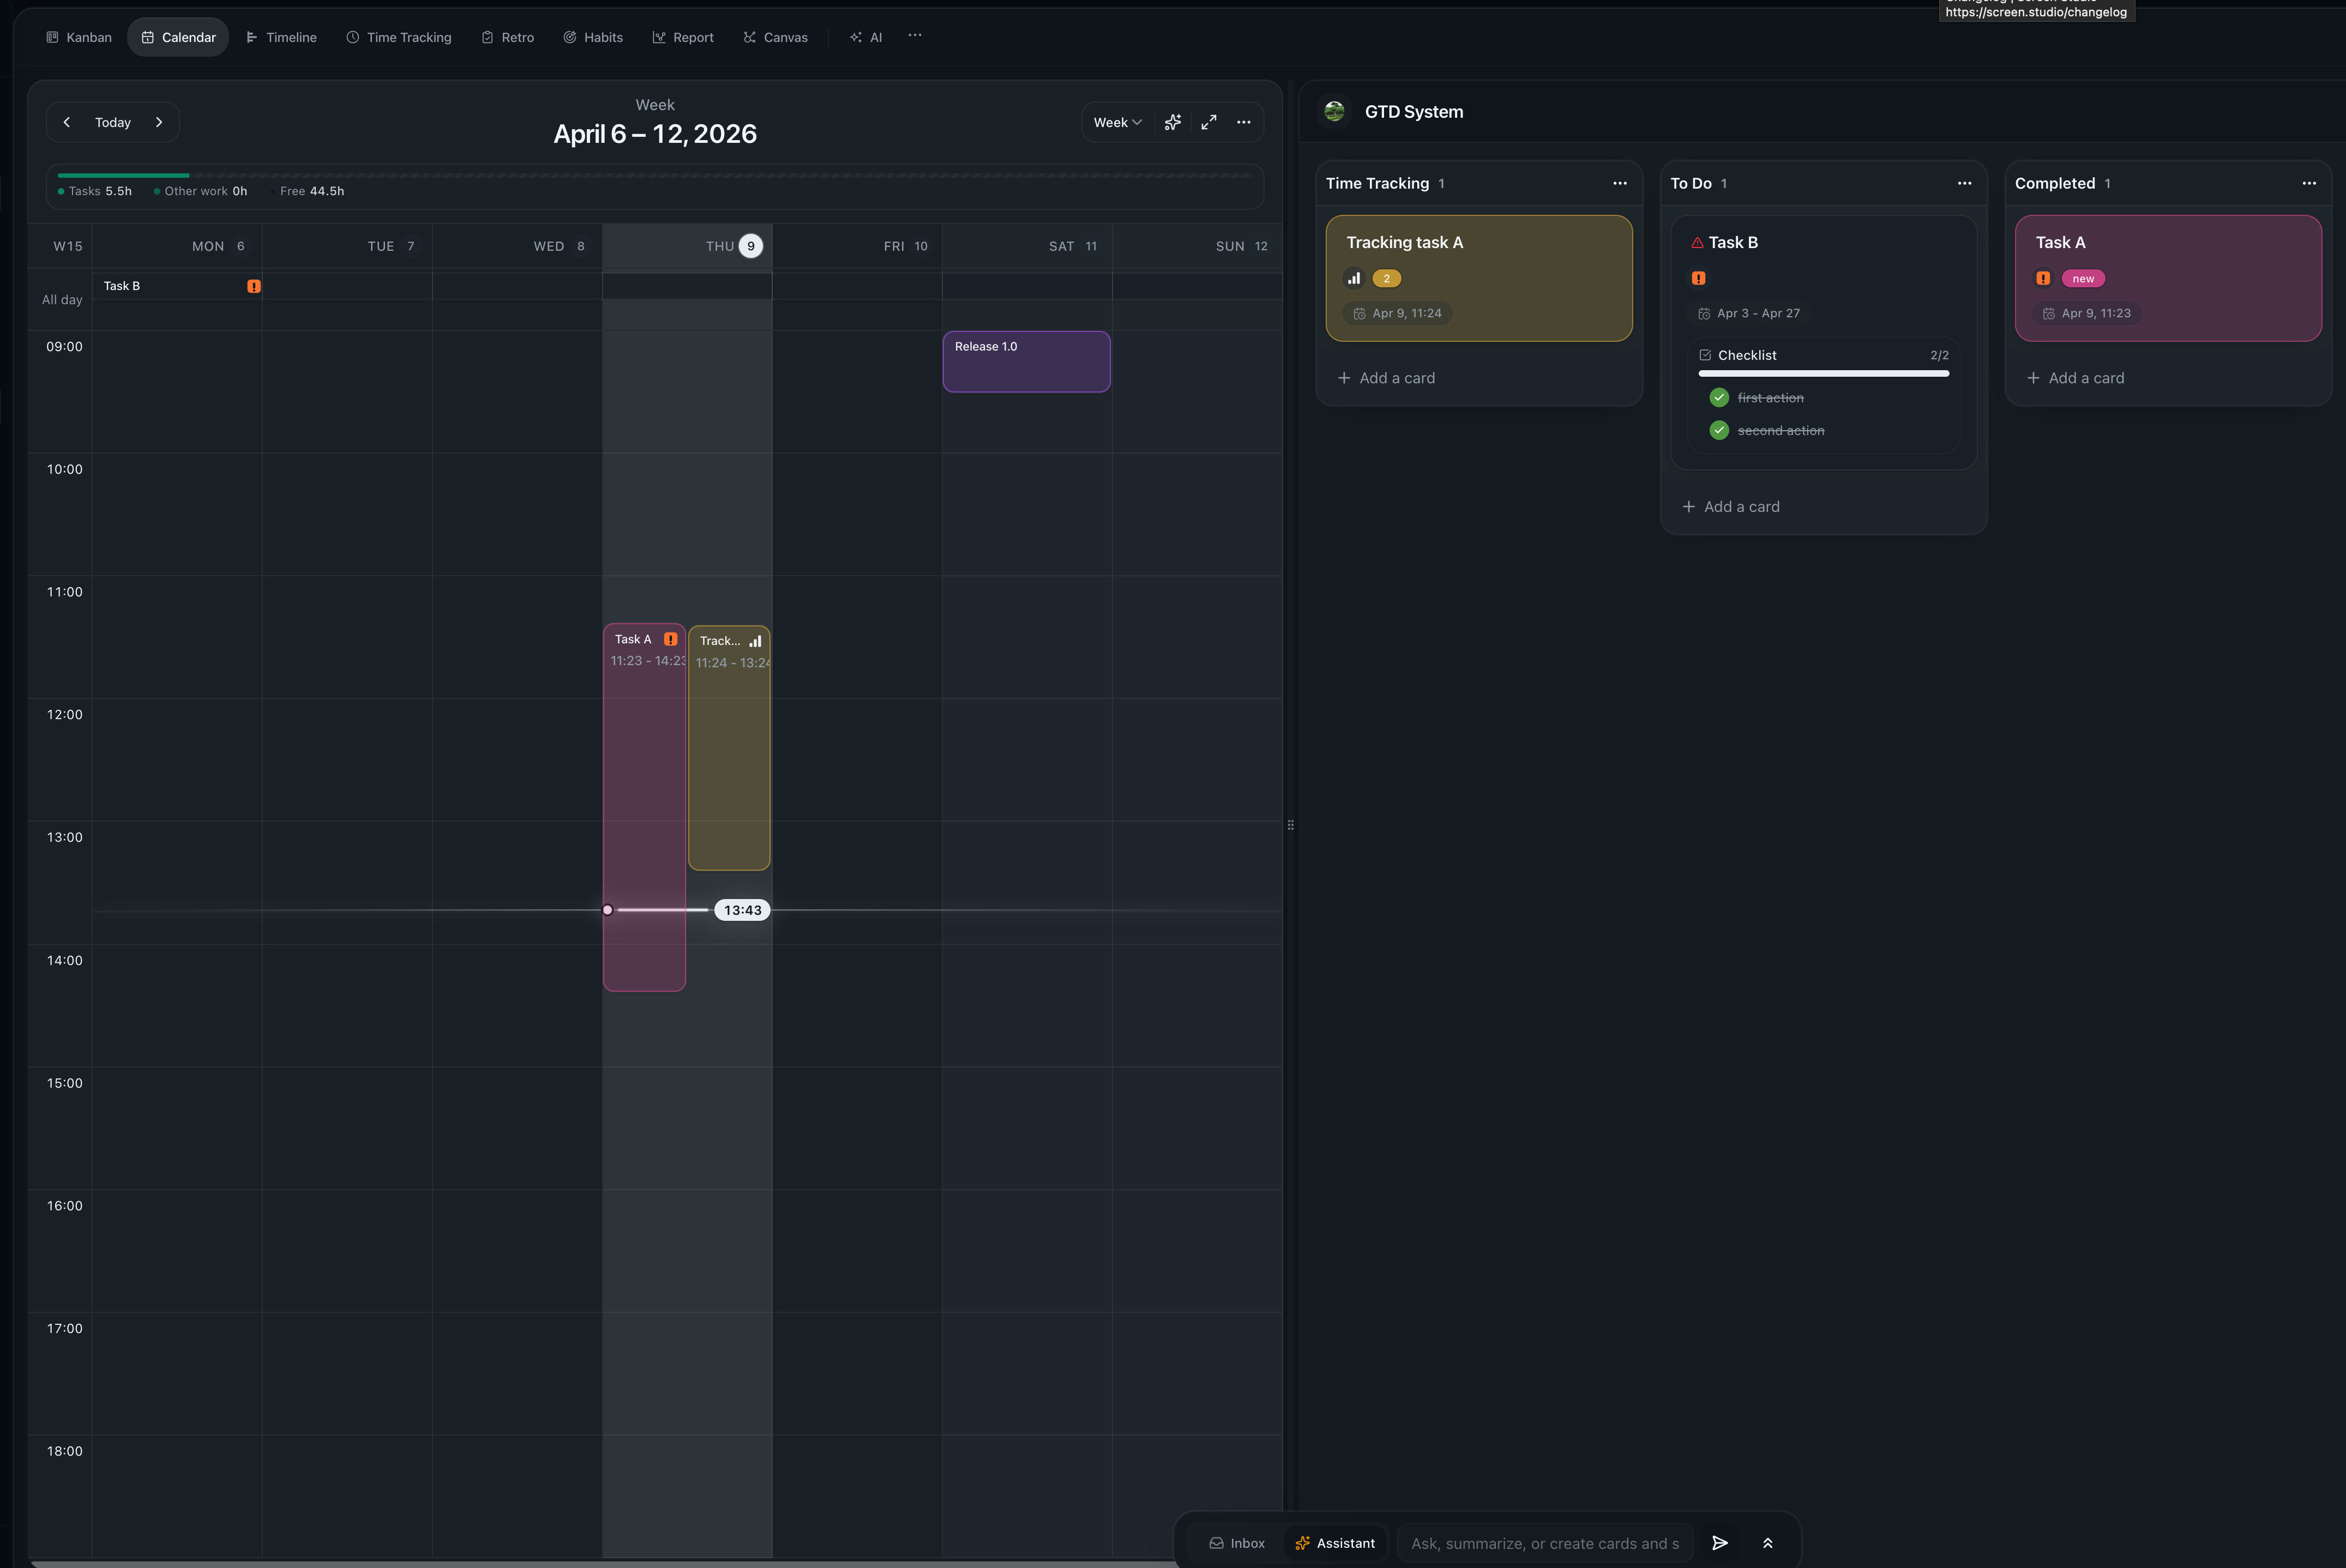
Task: Open Time Tracking column options menu
Action: tap(1620, 183)
